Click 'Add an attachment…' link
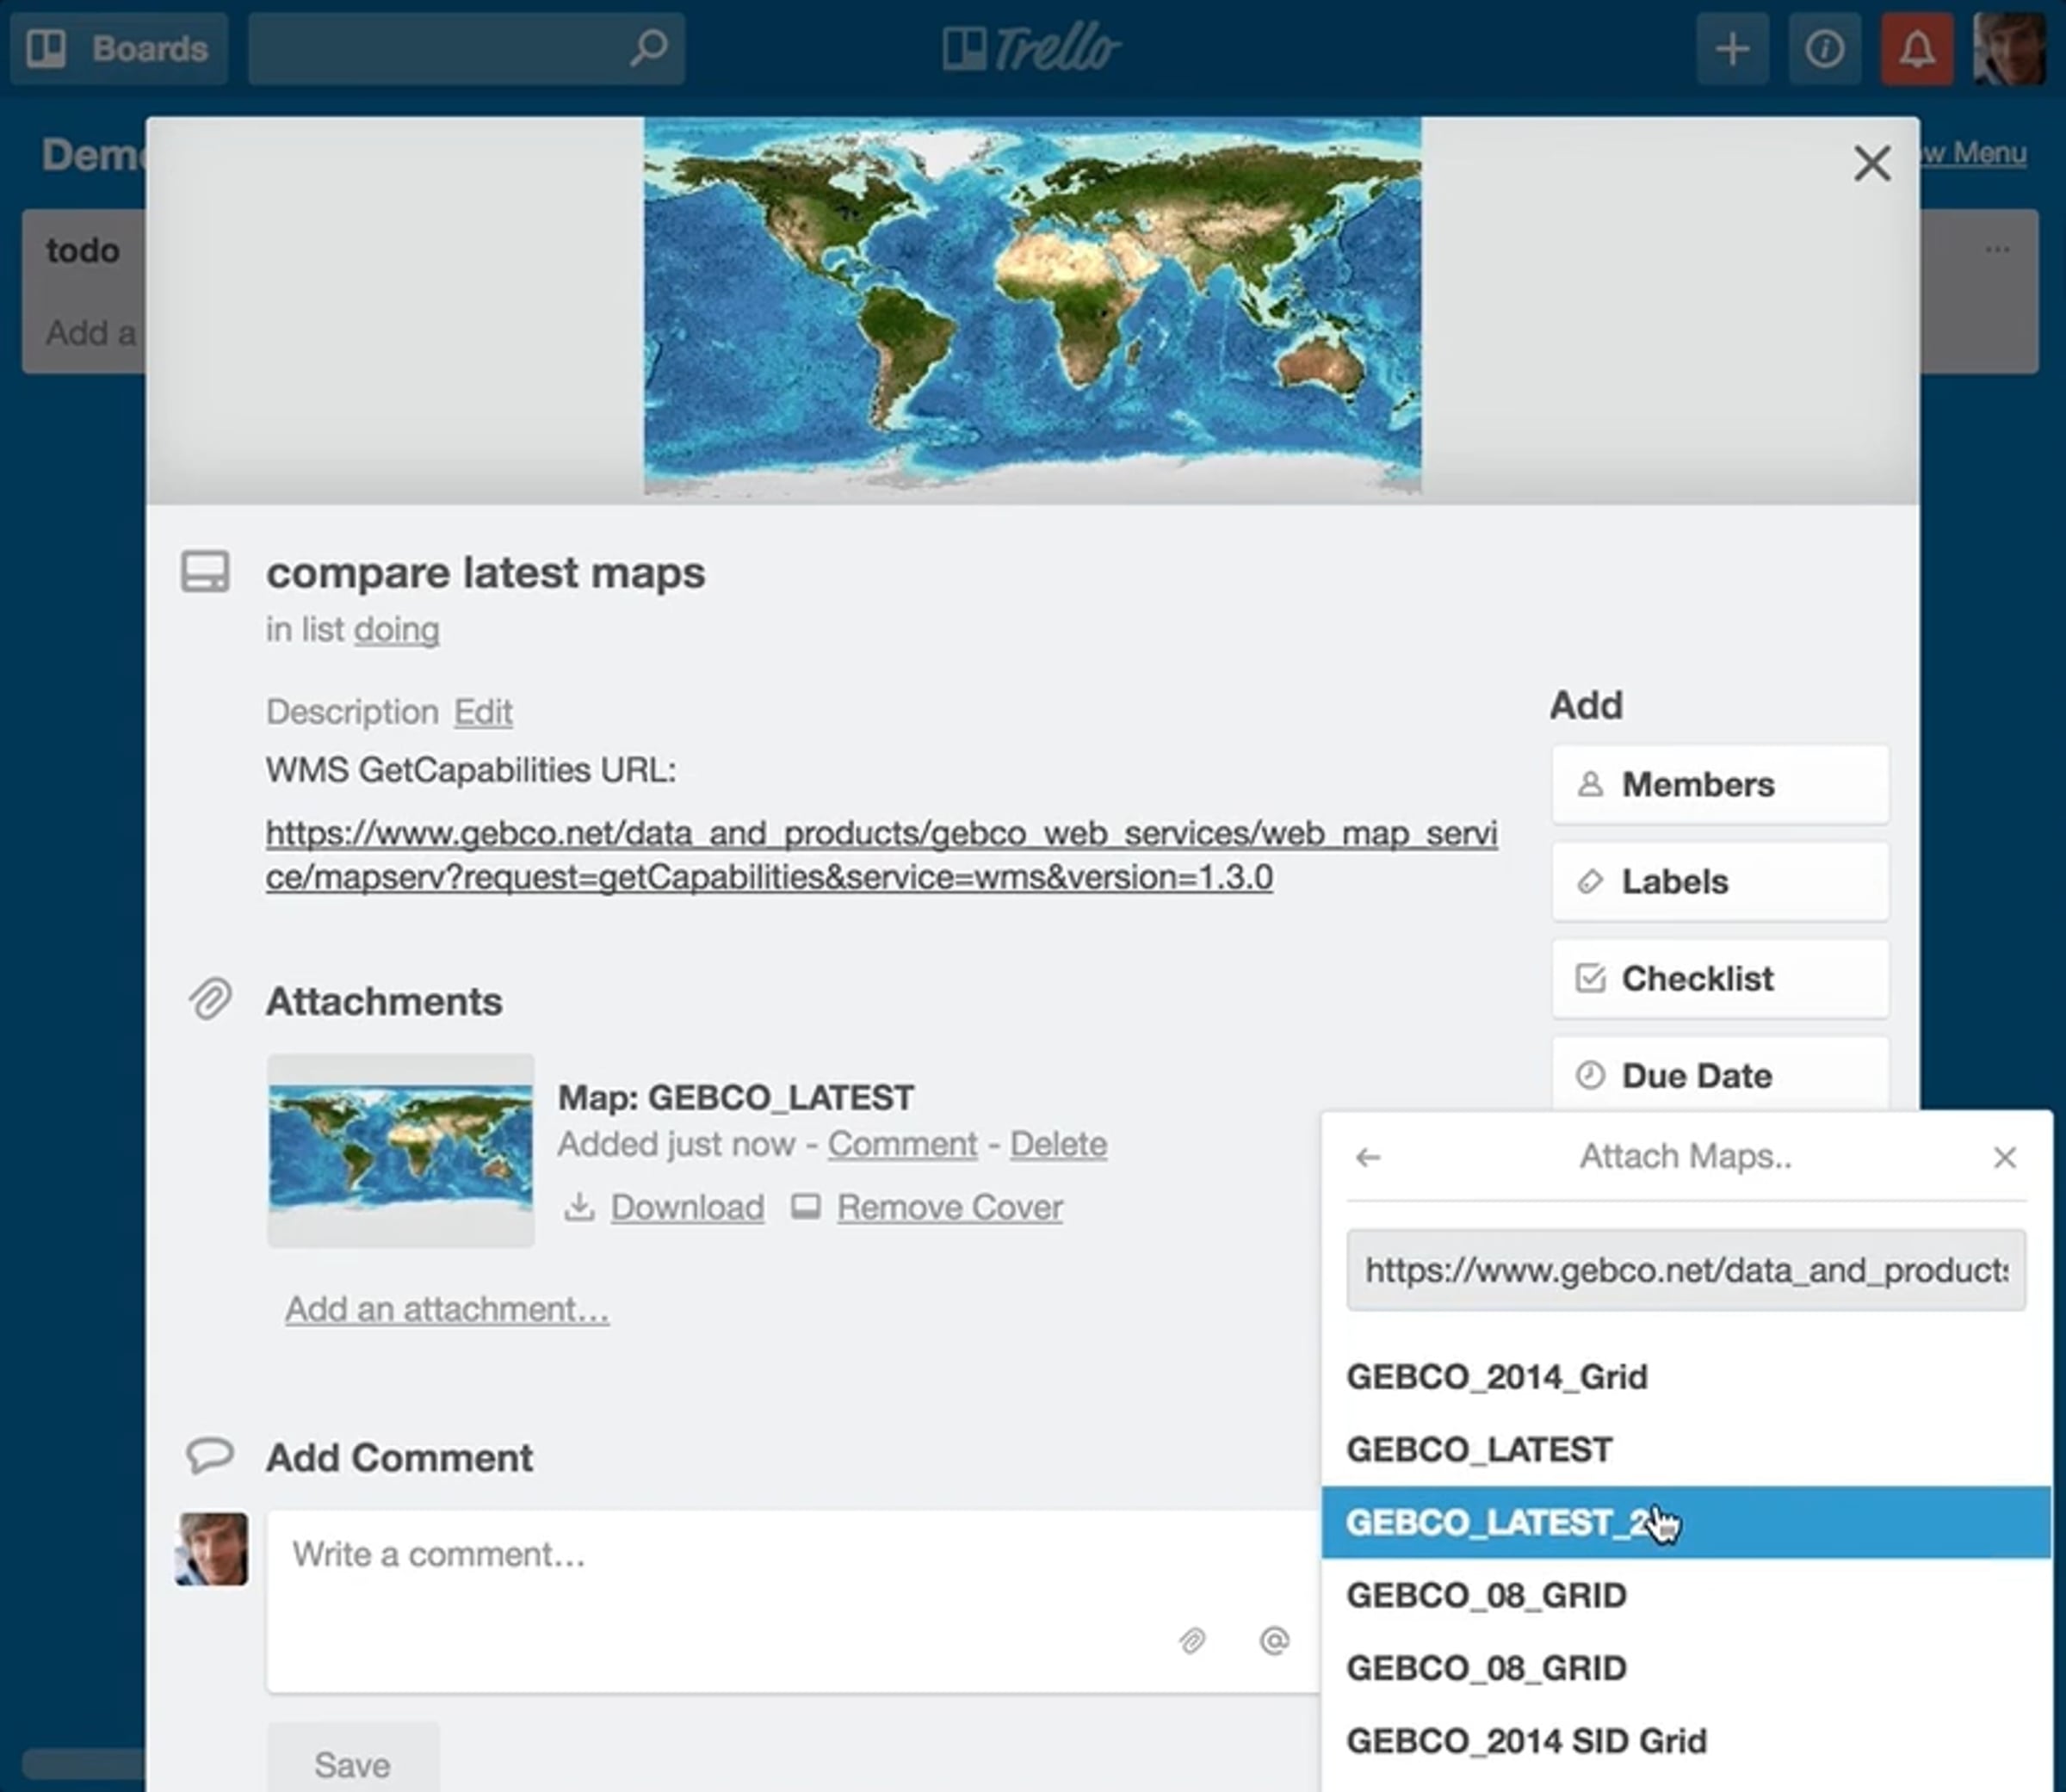The image size is (2066, 1792). coord(447,1309)
